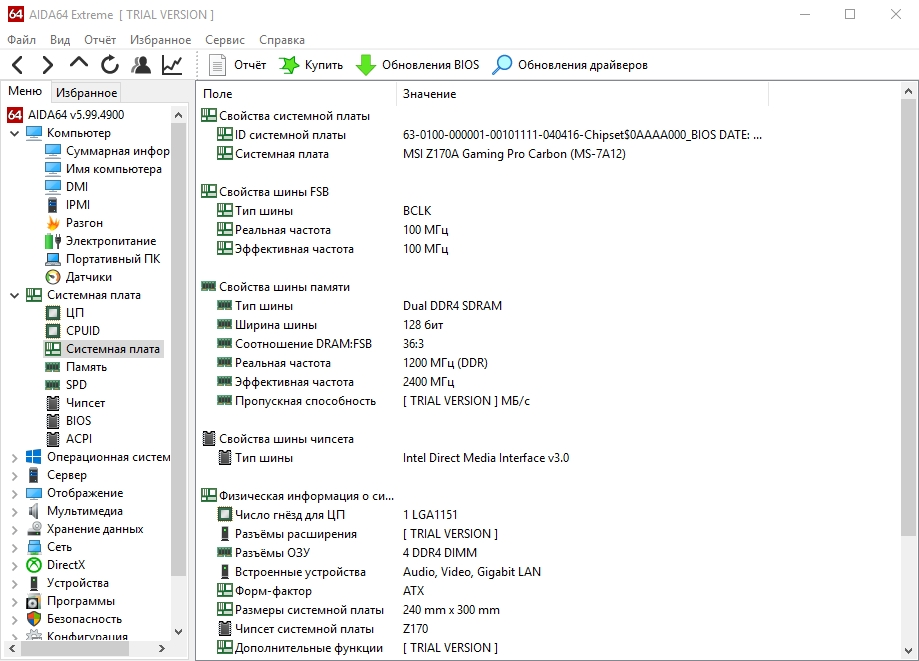Click the main panel scroll-up arrow
Image resolution: width=919 pixels, height=661 pixels.
point(908,91)
